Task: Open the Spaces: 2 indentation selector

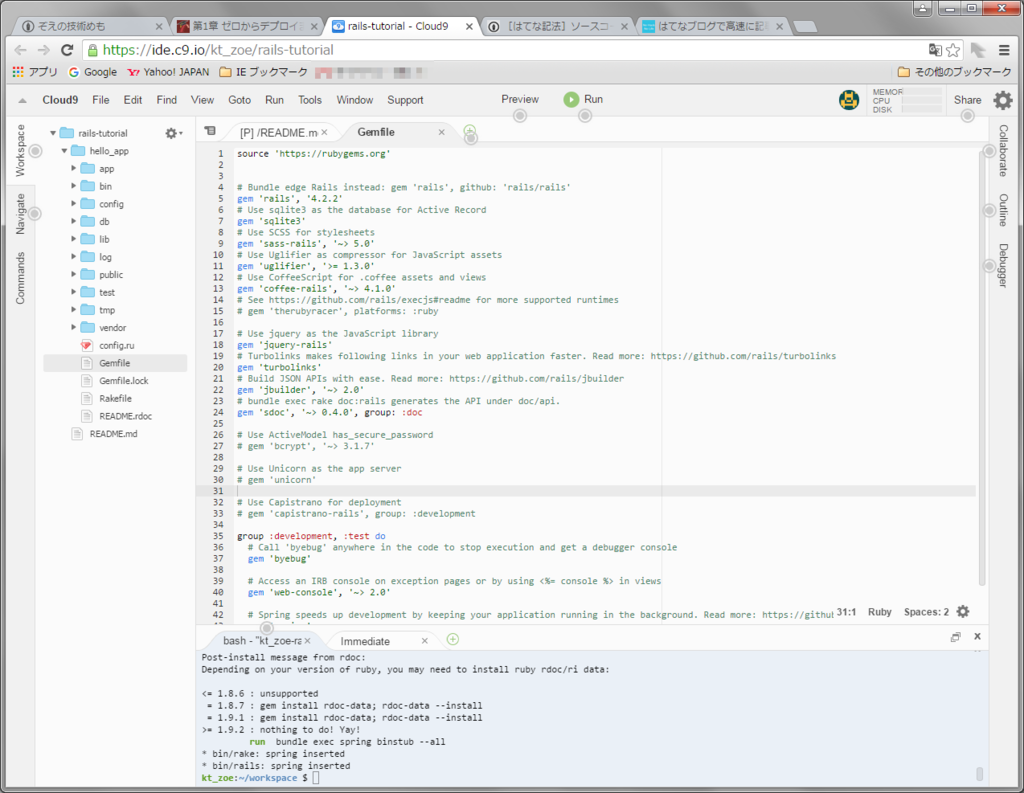Action: click(x=926, y=612)
